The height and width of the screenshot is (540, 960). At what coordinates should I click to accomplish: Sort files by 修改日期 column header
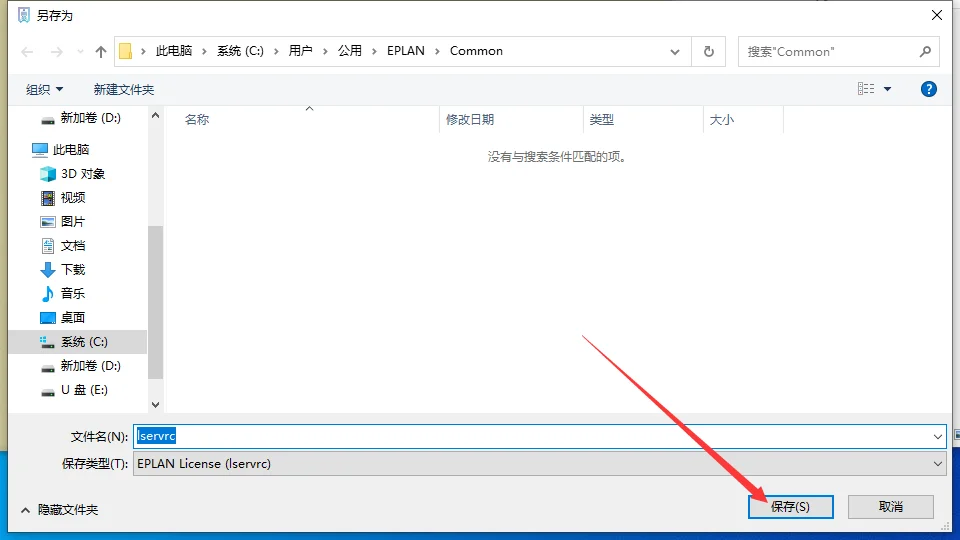coord(470,120)
